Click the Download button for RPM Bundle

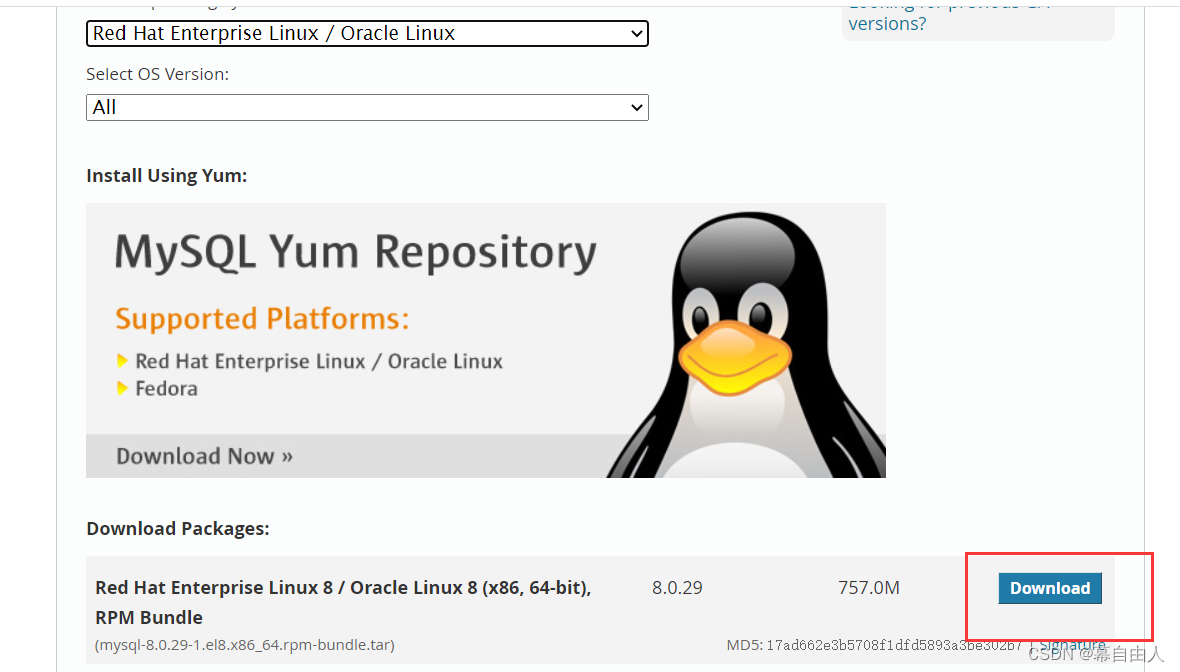(x=1050, y=588)
